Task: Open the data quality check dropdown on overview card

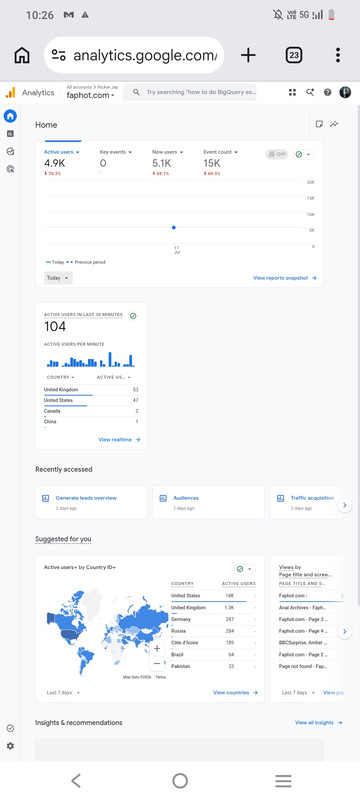Action: (x=303, y=154)
